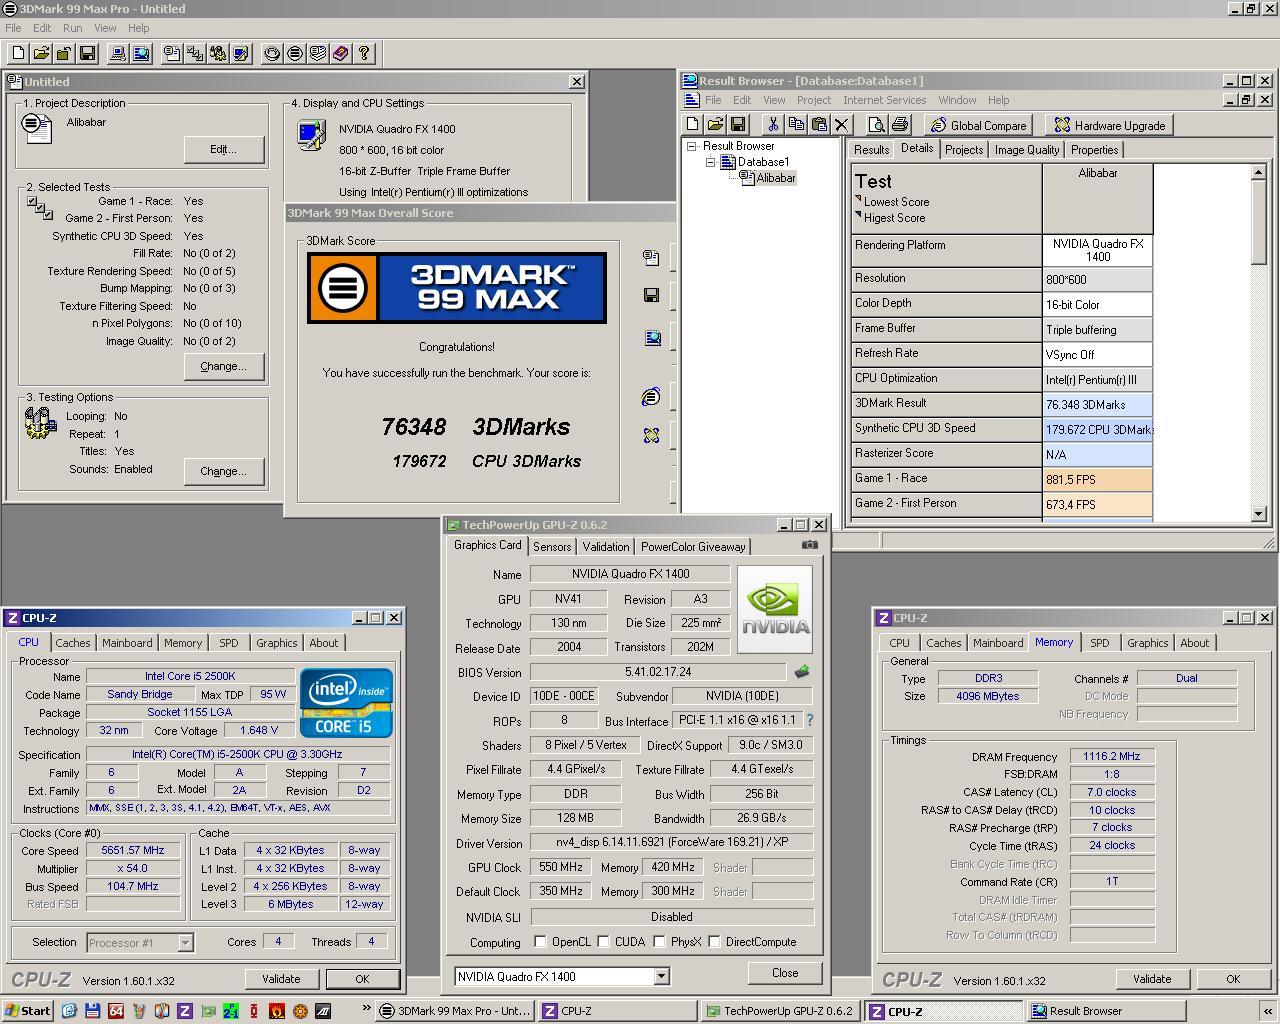Screen dimensions: 1280x1024
Task: Click Paste icon in Result Browser toolbar
Action: [819, 124]
